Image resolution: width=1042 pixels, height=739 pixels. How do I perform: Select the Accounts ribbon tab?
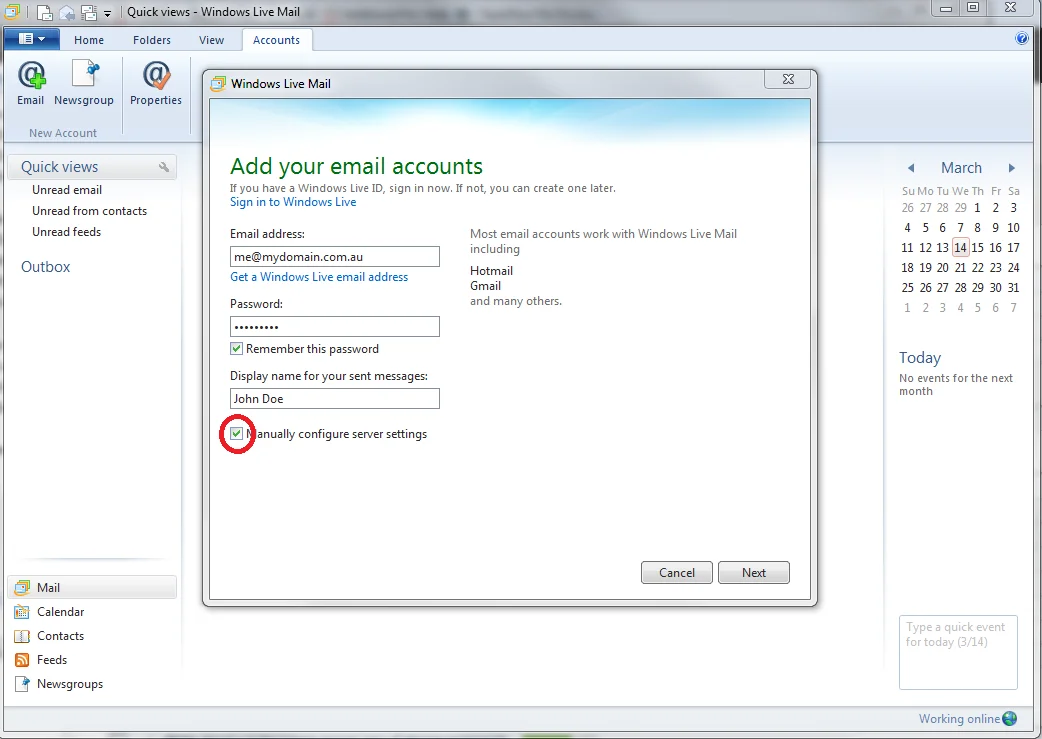point(276,40)
